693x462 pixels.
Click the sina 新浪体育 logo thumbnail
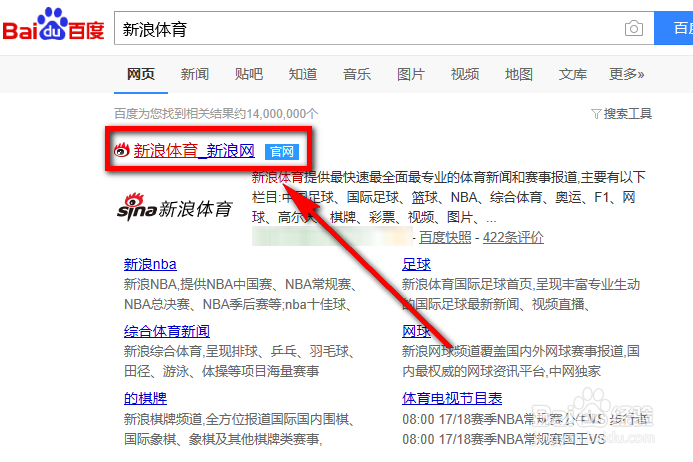click(175, 208)
